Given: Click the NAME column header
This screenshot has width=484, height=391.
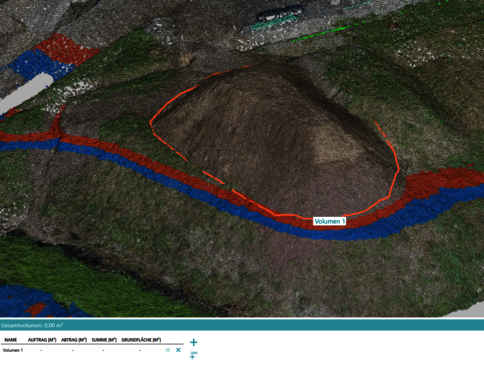Looking at the screenshot, I should click(x=11, y=340).
